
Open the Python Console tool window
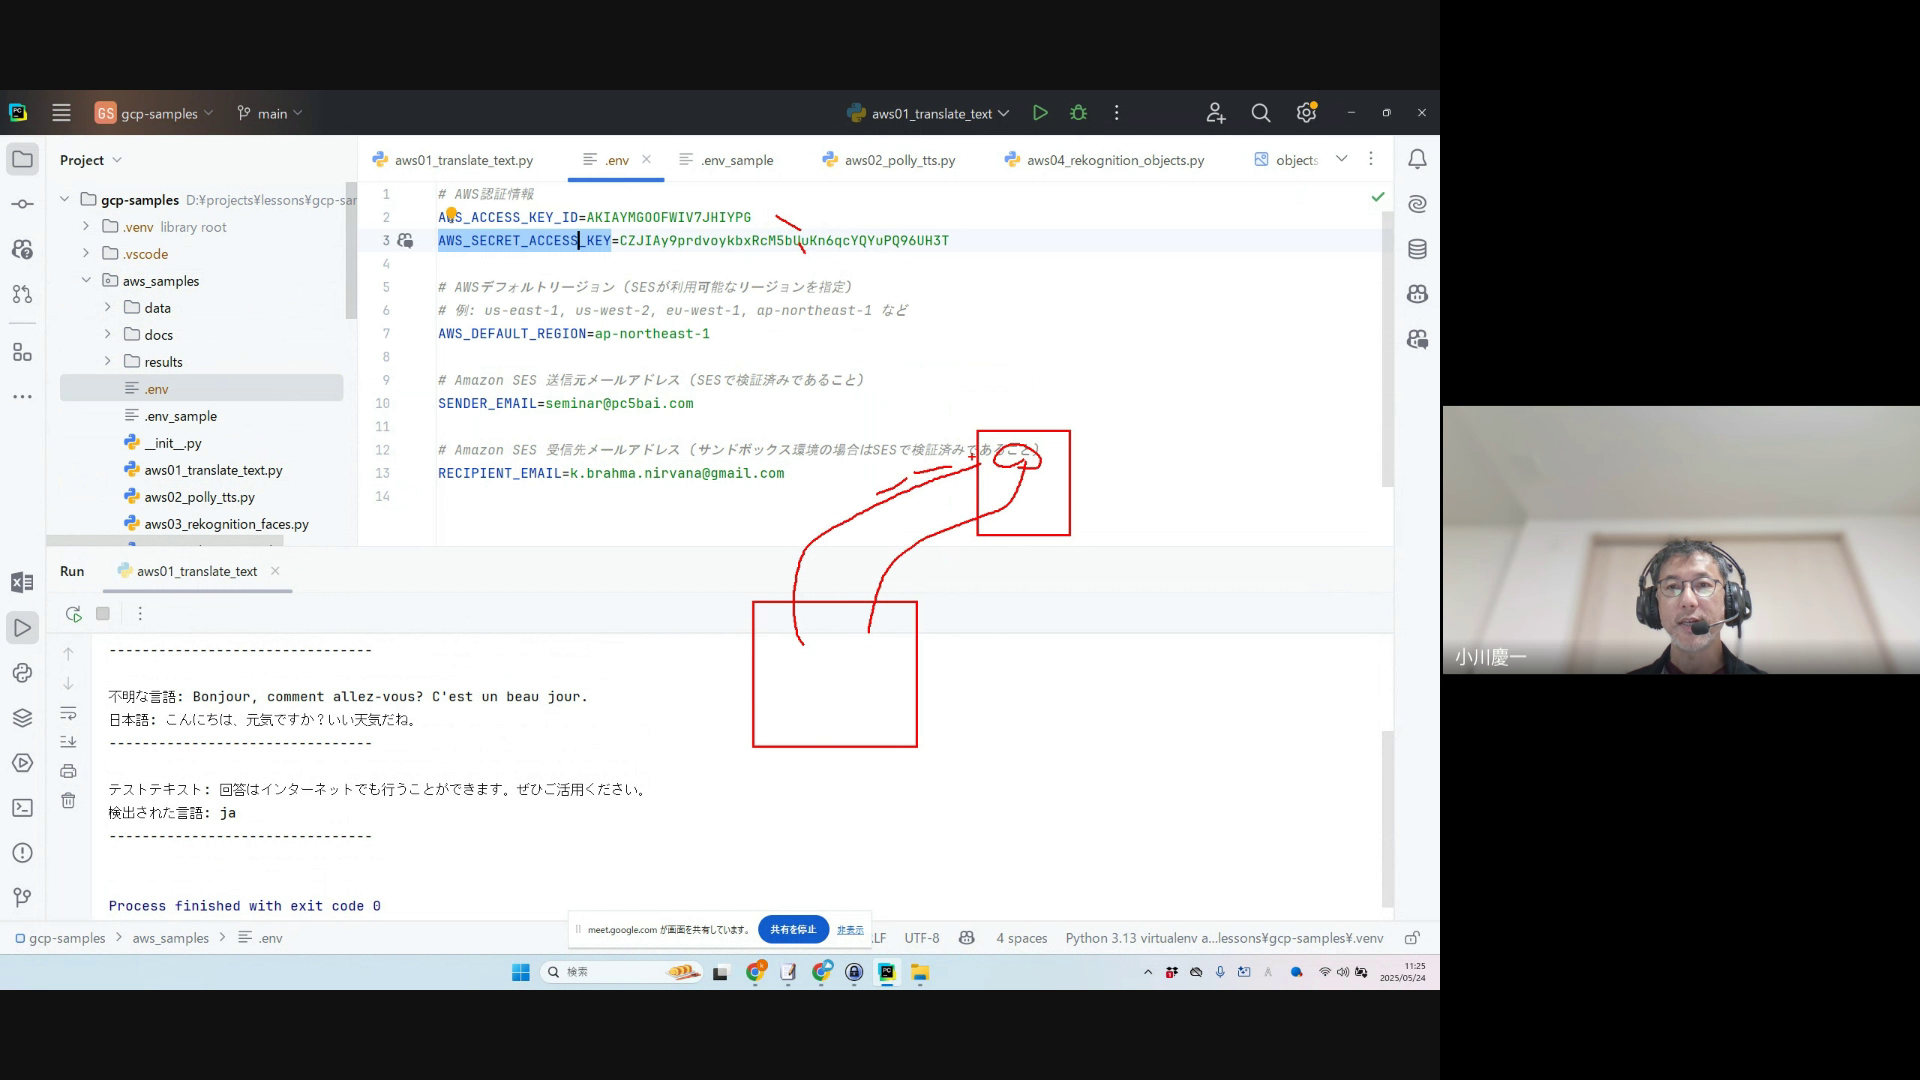coord(22,673)
